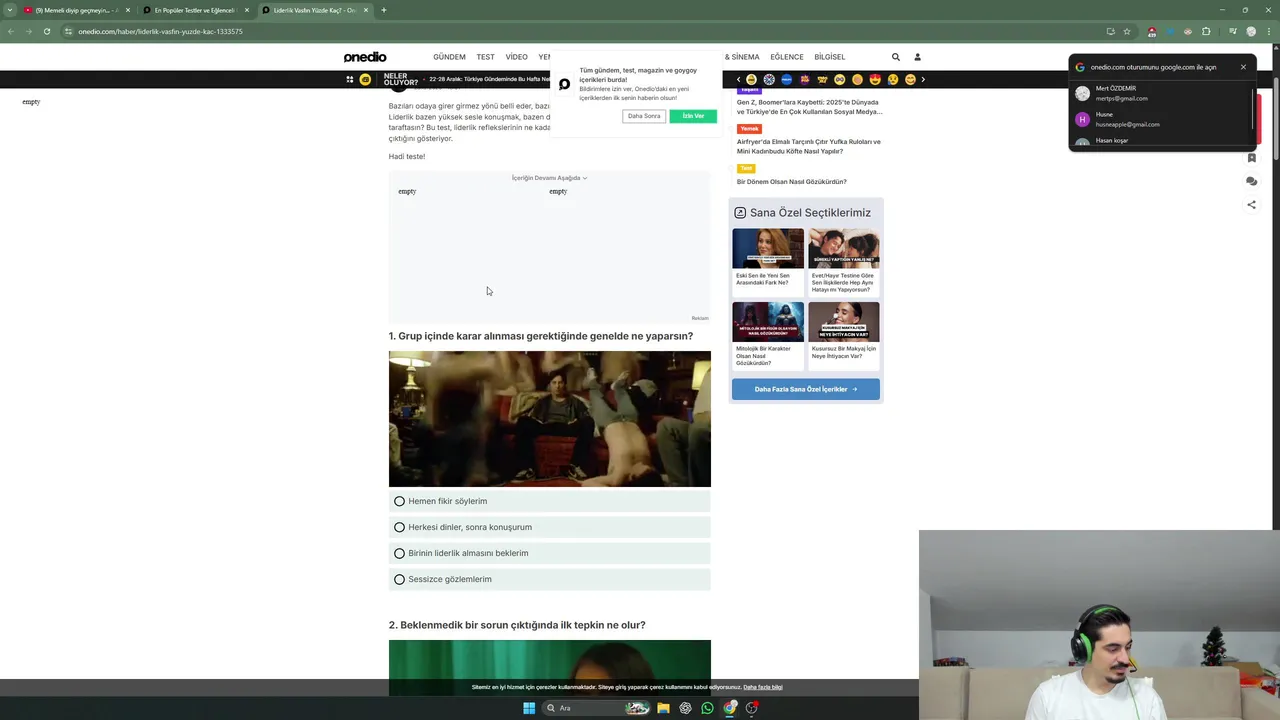Click the browser back arrow

(x=10, y=31)
